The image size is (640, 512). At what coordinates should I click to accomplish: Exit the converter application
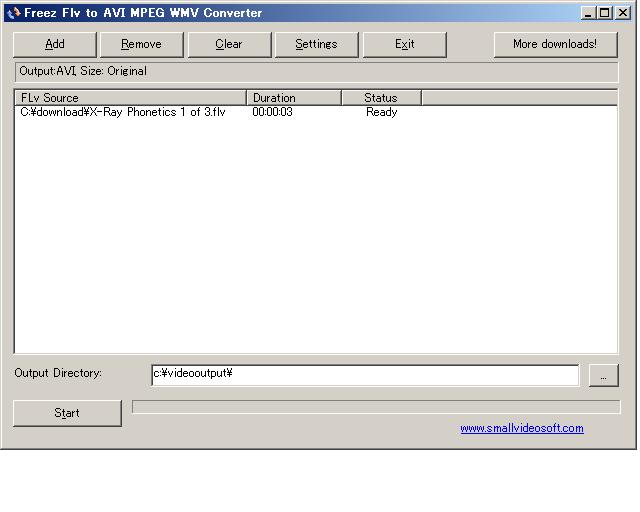click(x=404, y=45)
